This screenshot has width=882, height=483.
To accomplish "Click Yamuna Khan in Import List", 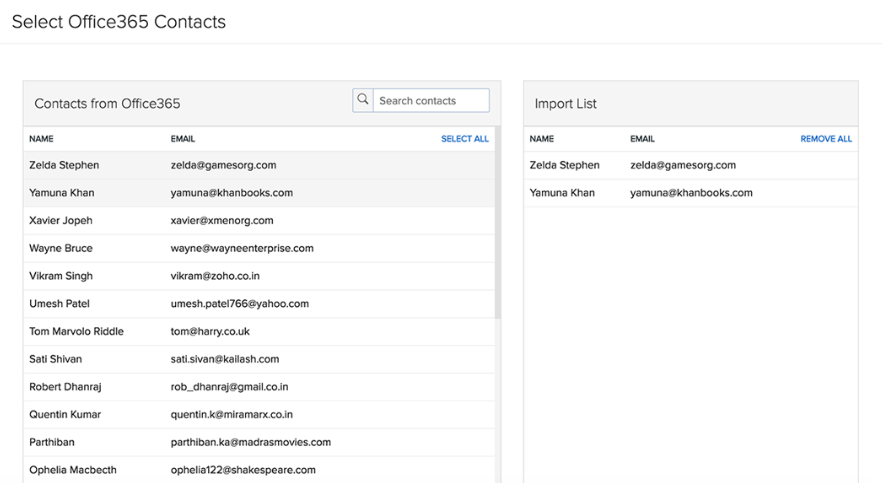I will point(690,193).
